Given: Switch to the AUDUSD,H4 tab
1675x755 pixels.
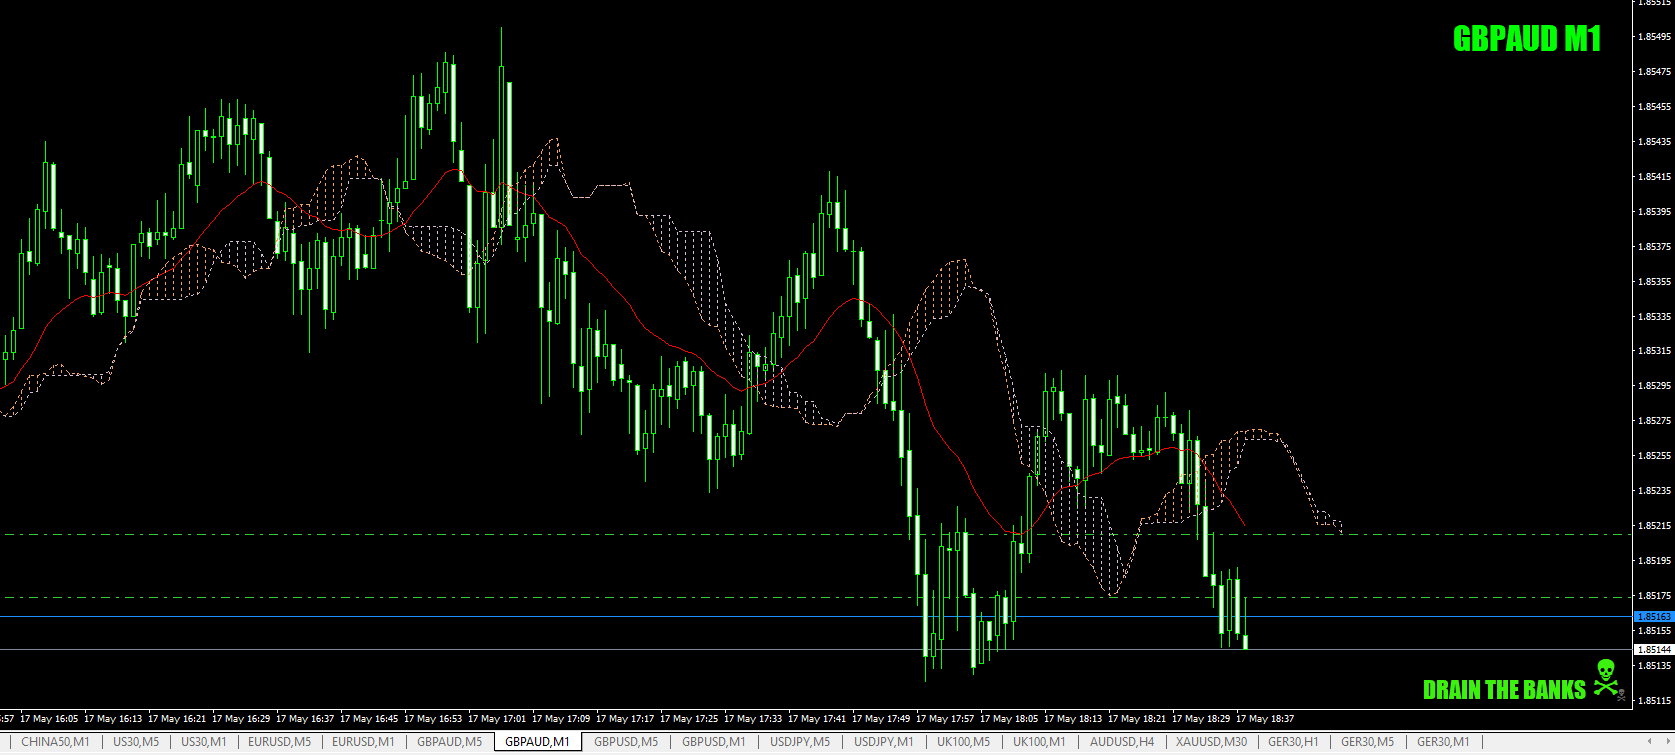Looking at the screenshot, I should (1122, 742).
